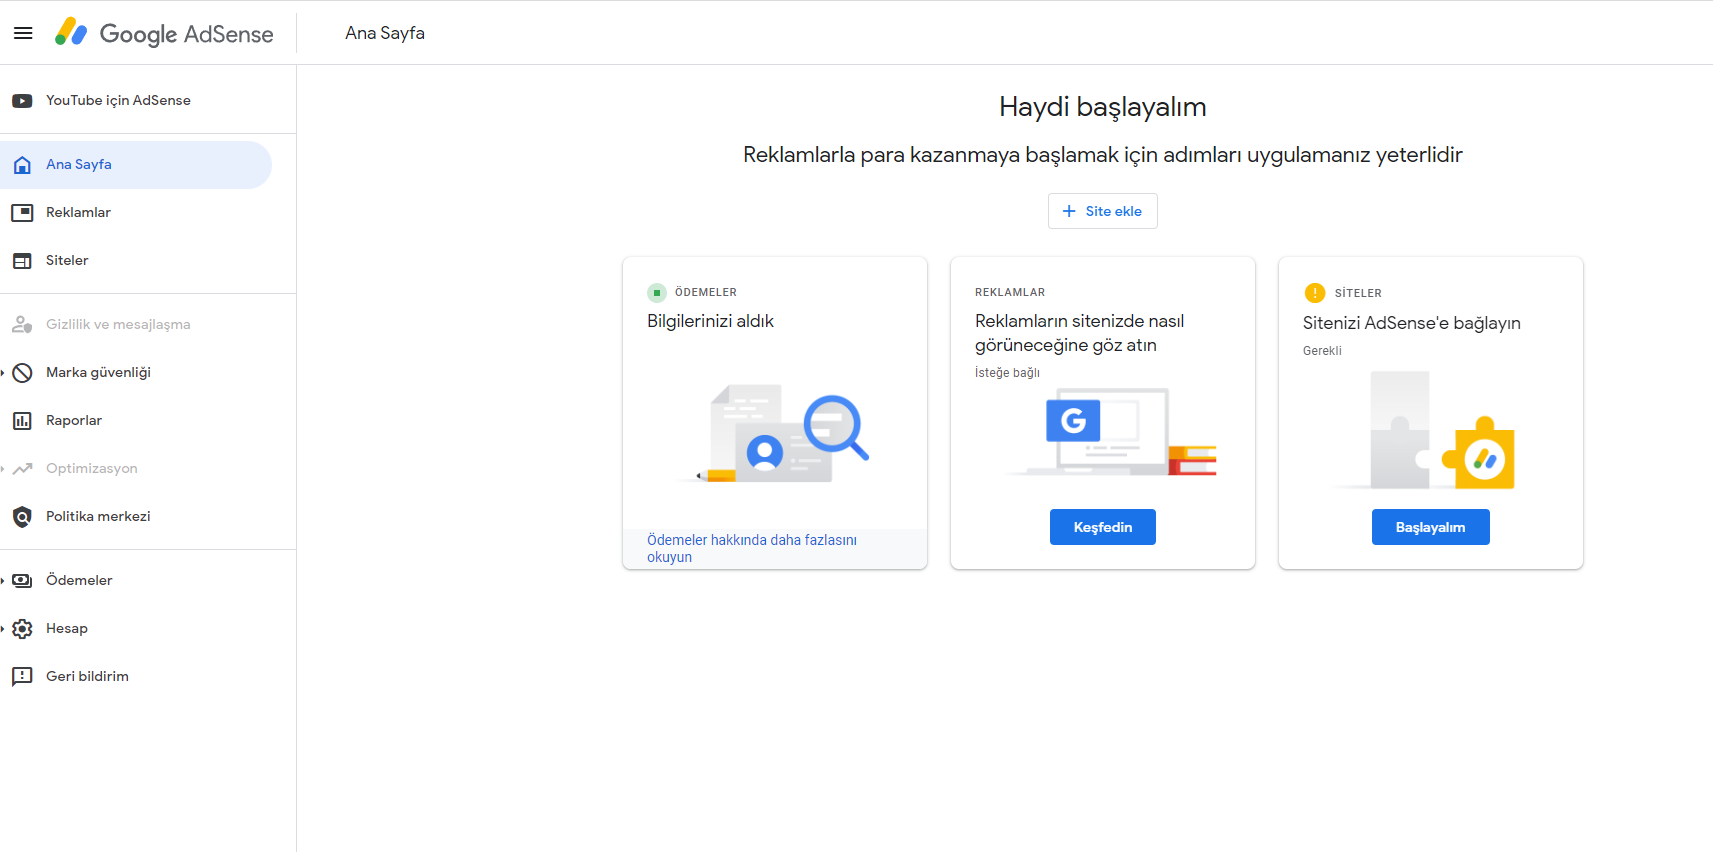Click the Politika merkezi shield icon

coord(22,517)
